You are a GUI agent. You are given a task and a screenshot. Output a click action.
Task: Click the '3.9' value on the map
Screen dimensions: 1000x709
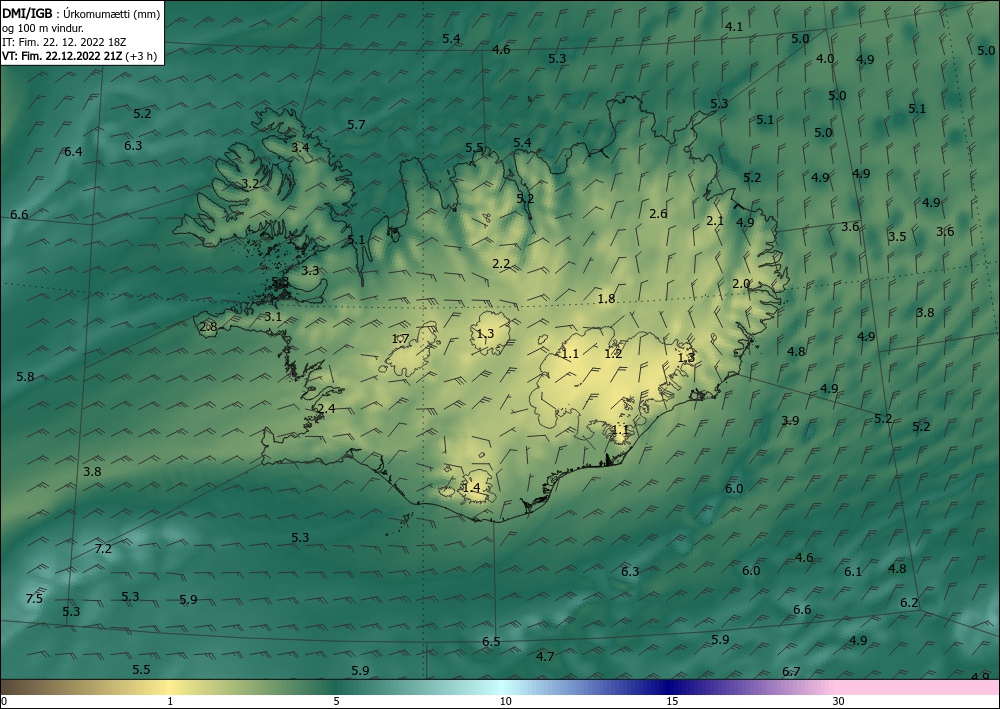(790, 420)
